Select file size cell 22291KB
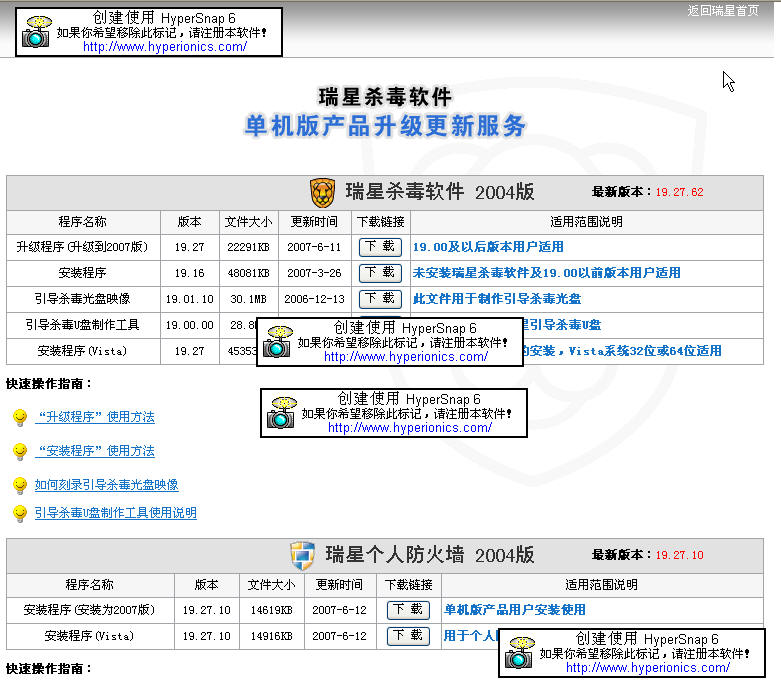The height and width of the screenshot is (685, 781). coord(249,247)
